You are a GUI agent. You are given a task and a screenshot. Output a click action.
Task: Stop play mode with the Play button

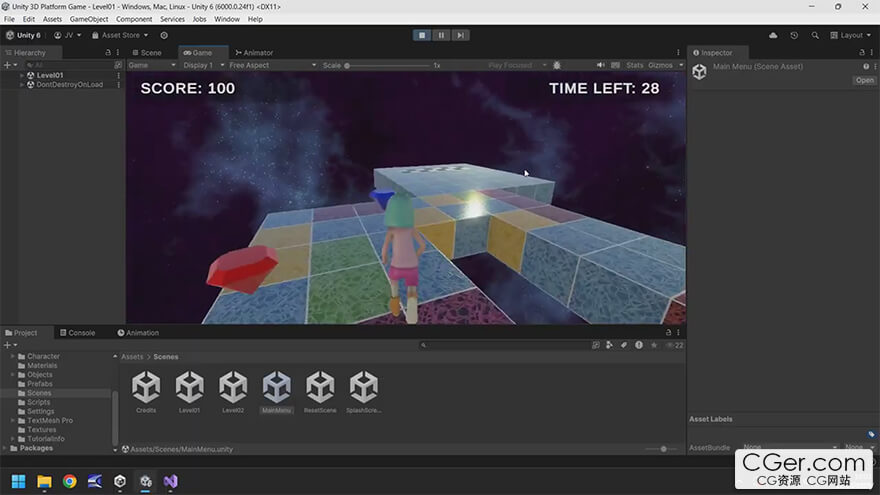pos(422,35)
